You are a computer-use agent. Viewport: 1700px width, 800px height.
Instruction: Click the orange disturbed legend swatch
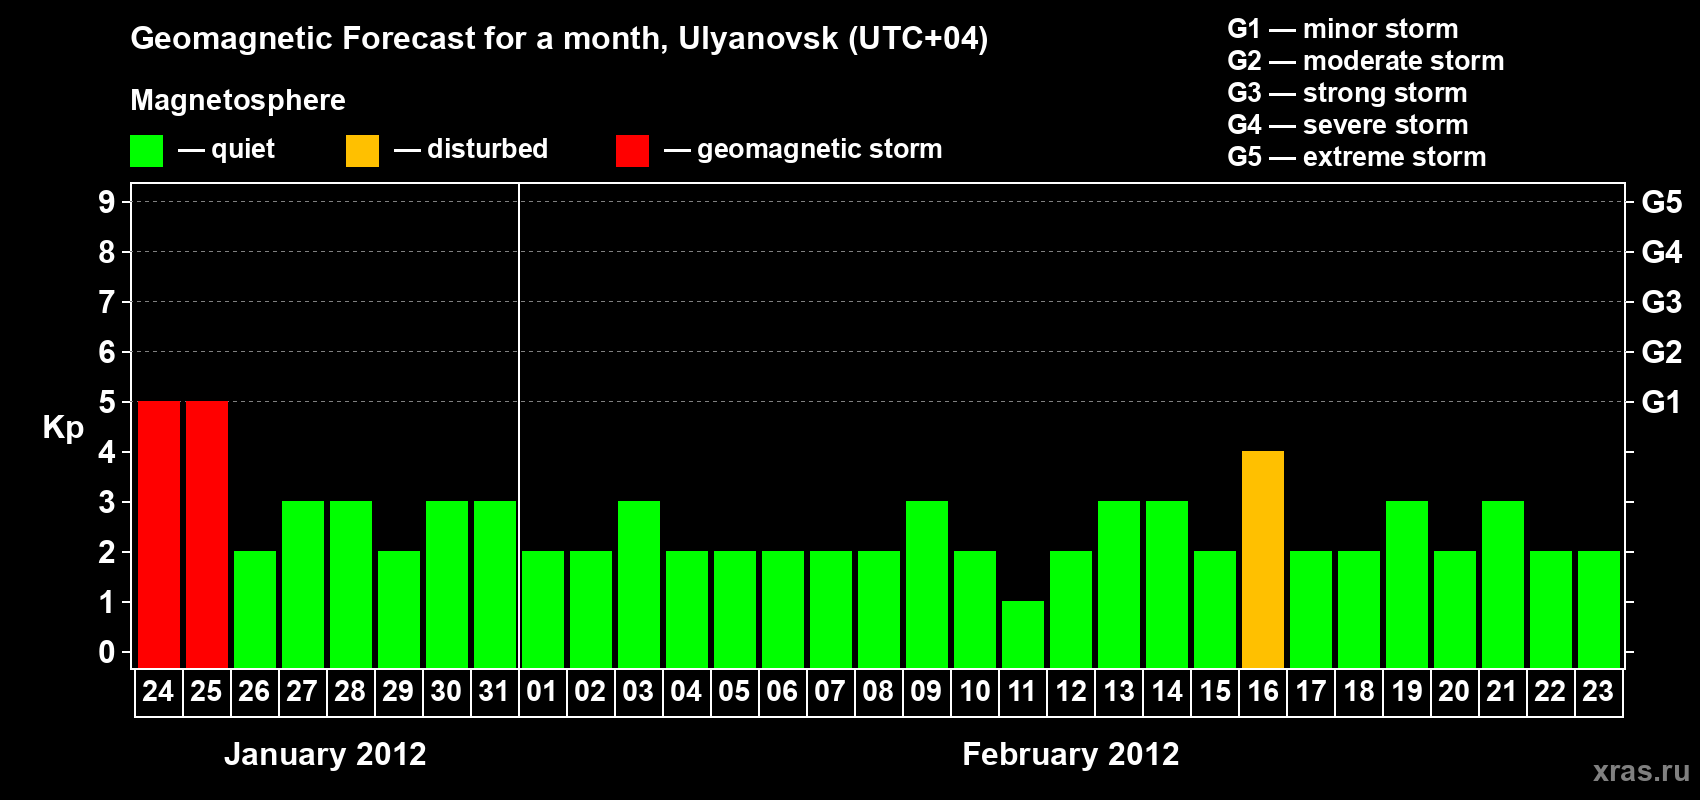click(362, 151)
